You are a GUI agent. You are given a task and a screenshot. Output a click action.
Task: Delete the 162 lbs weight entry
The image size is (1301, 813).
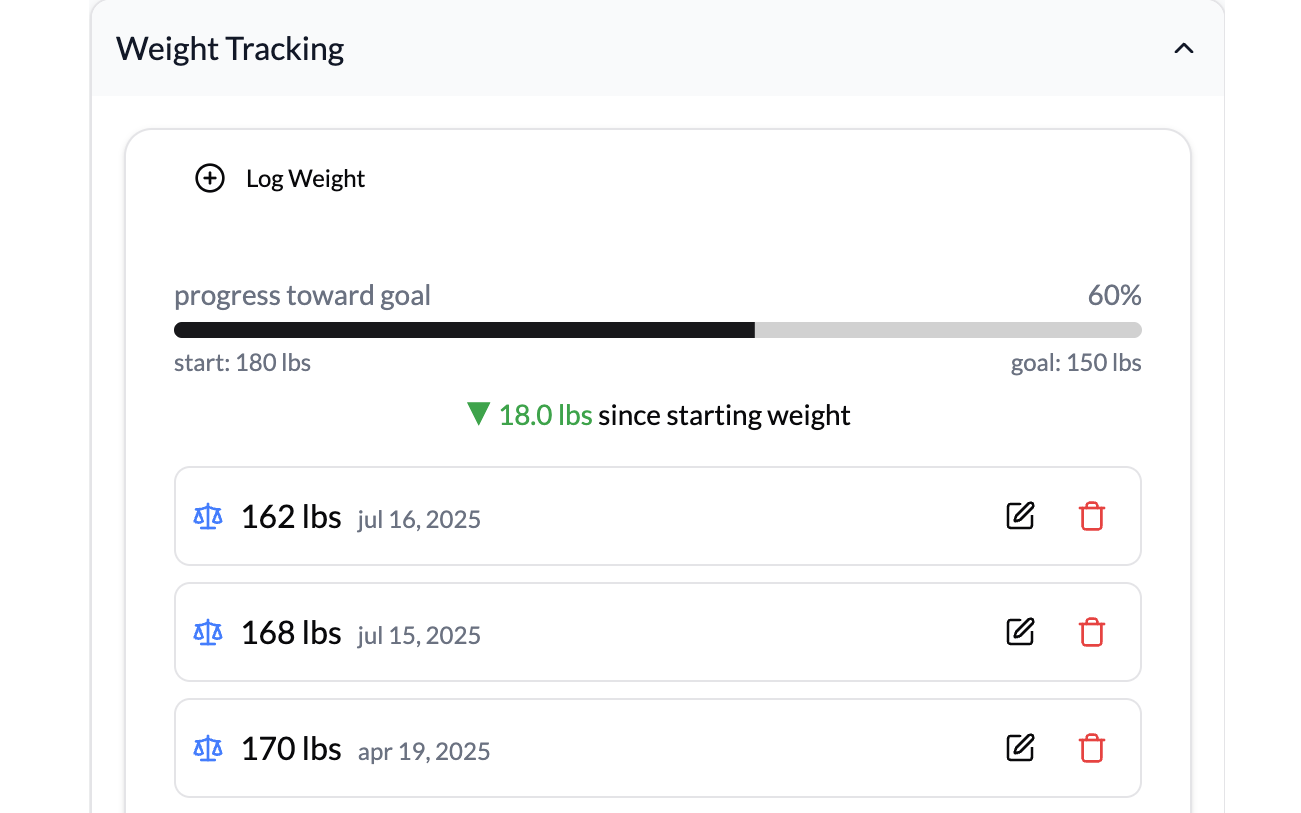coord(1092,516)
